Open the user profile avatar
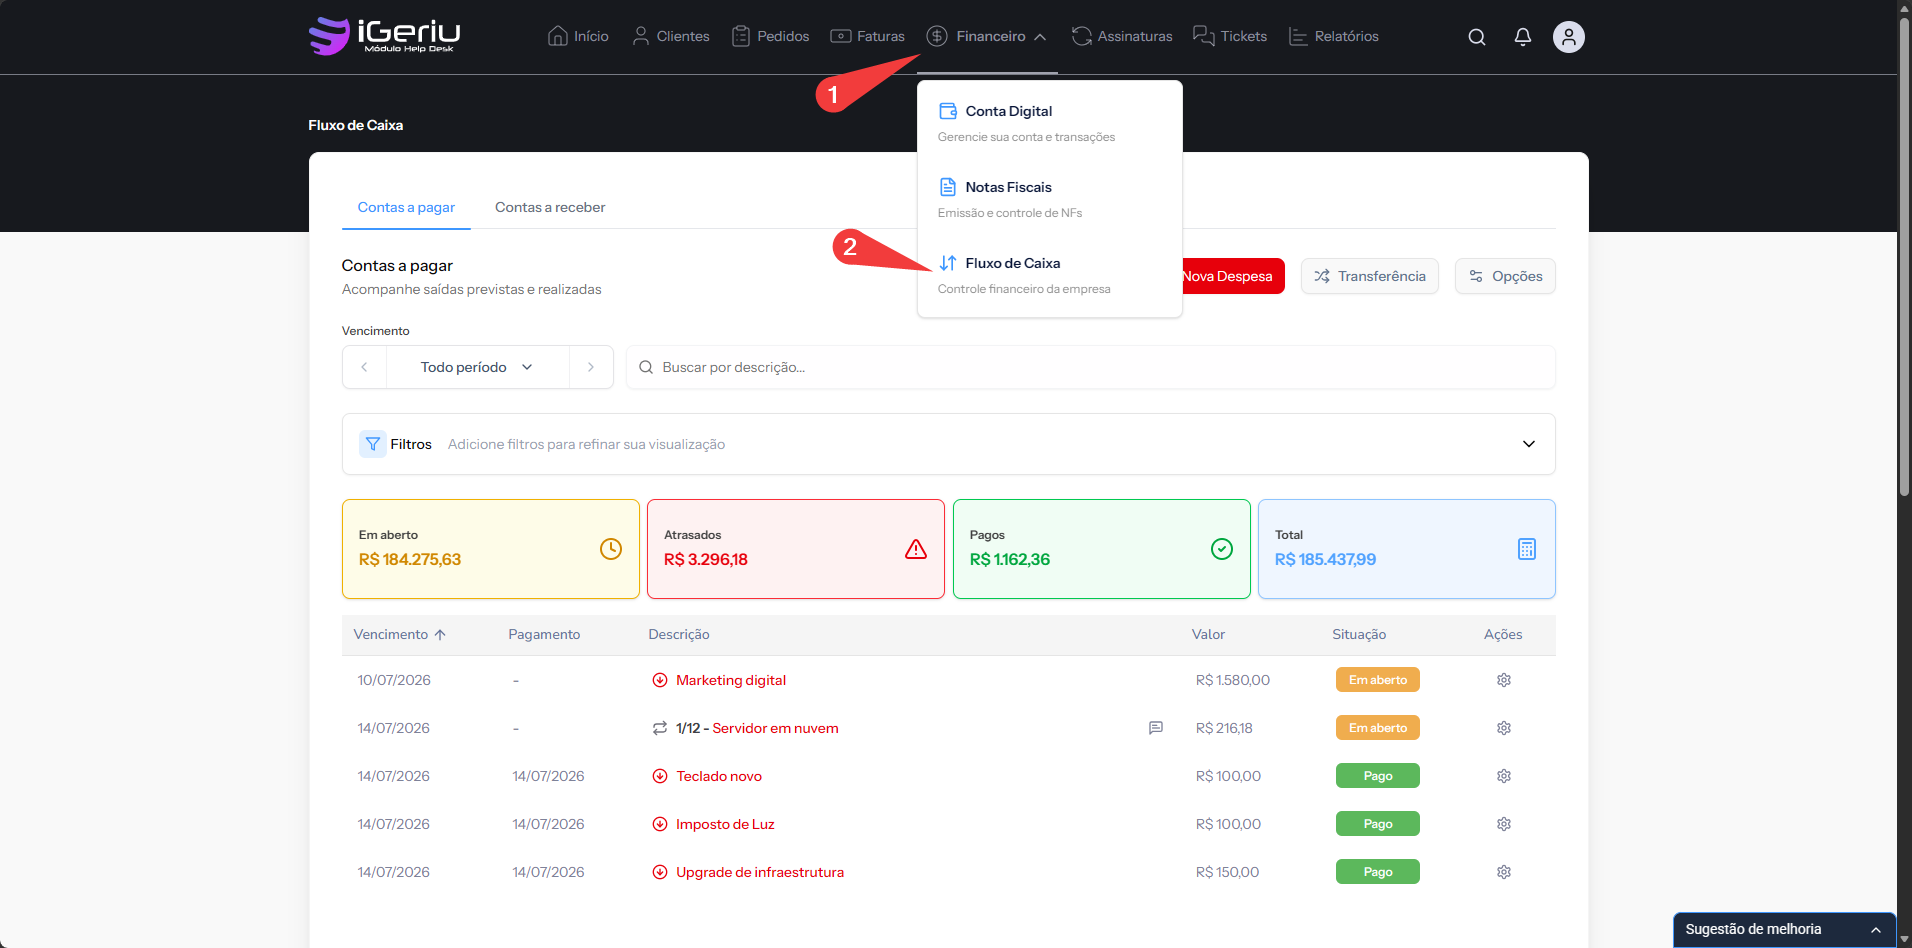This screenshot has height=948, width=1912. click(x=1569, y=37)
